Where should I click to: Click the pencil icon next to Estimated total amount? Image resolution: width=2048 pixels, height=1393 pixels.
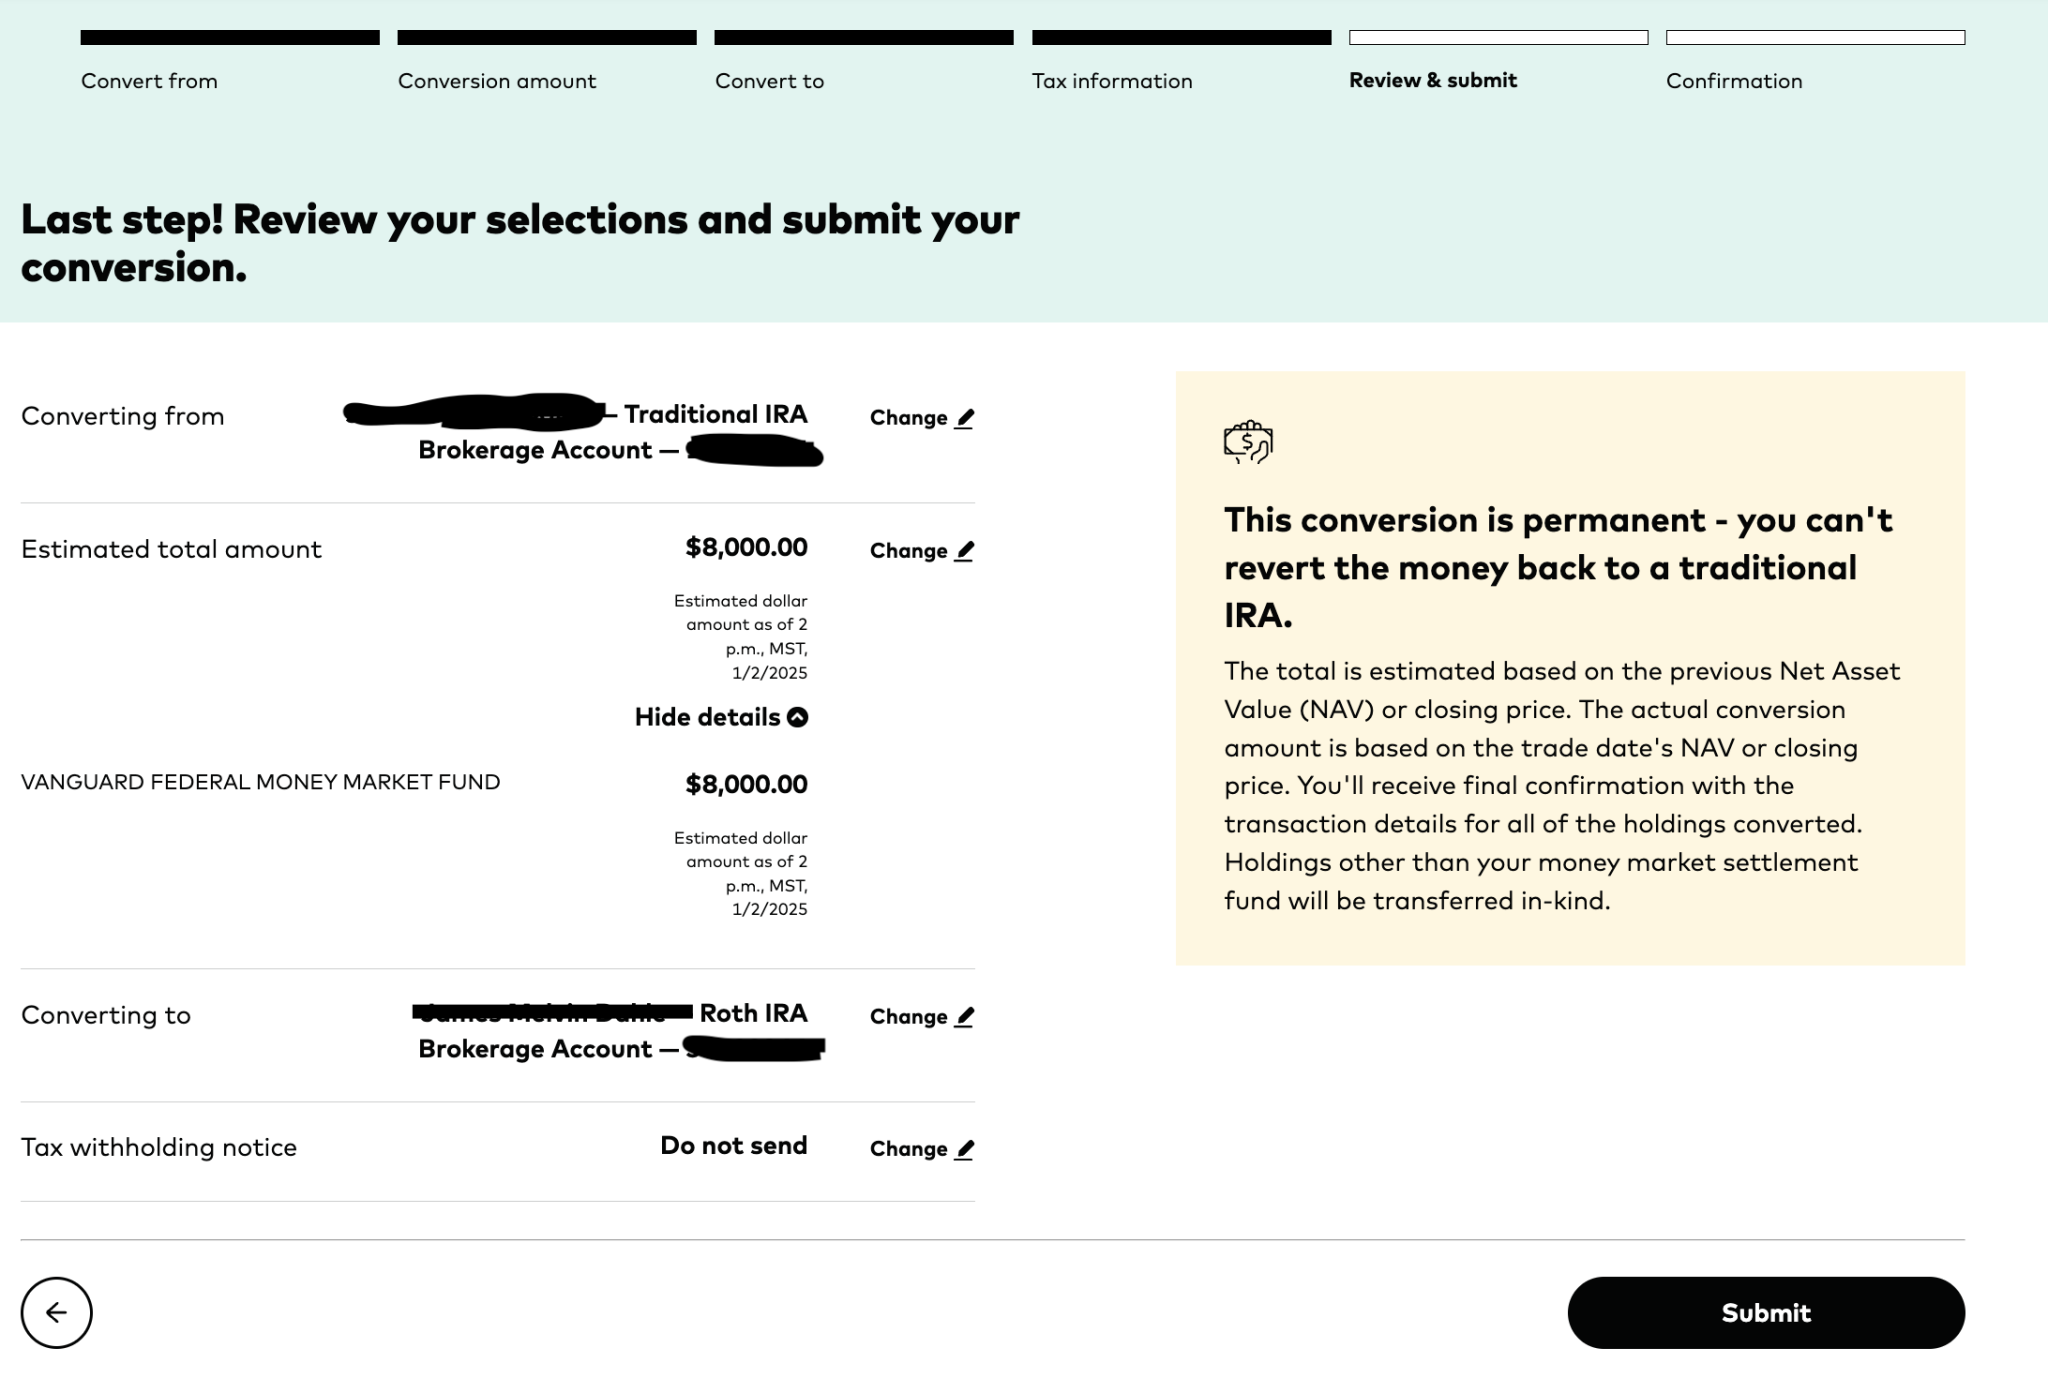(x=963, y=550)
